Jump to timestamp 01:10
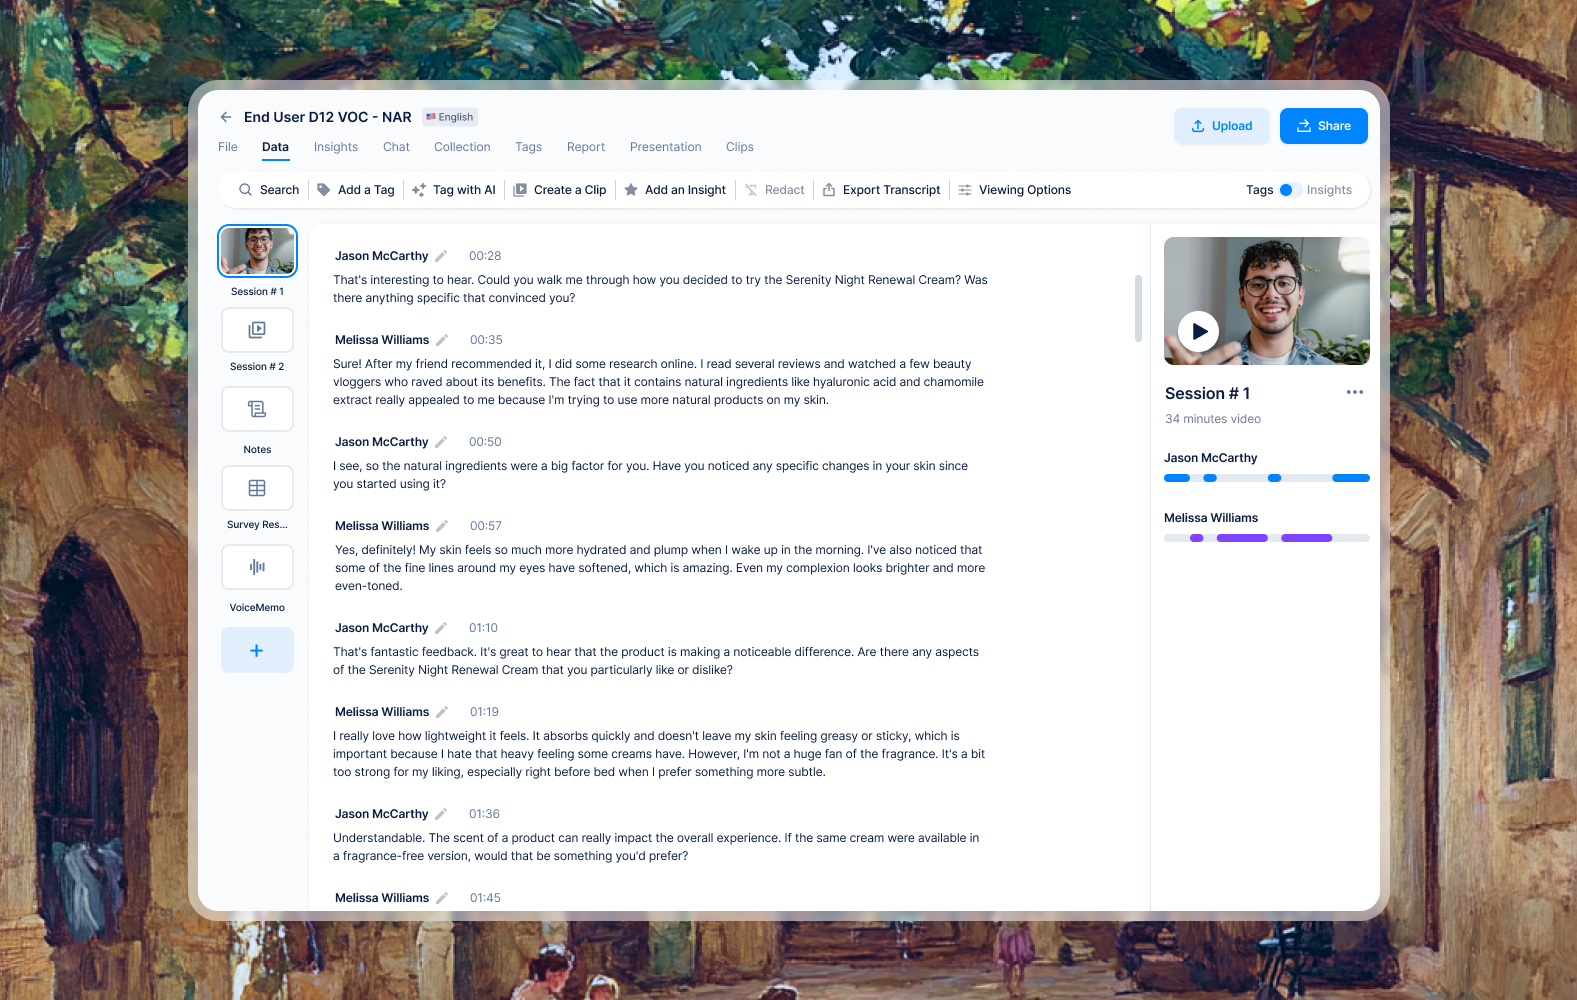The image size is (1577, 1000). pos(483,628)
